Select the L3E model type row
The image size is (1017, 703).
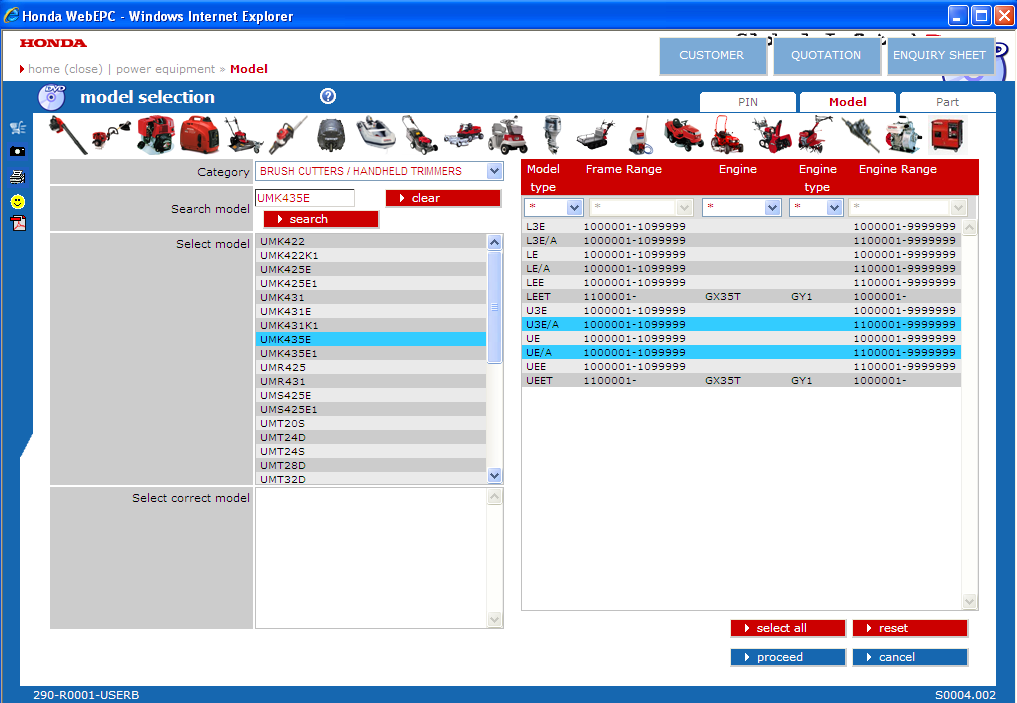coord(741,226)
